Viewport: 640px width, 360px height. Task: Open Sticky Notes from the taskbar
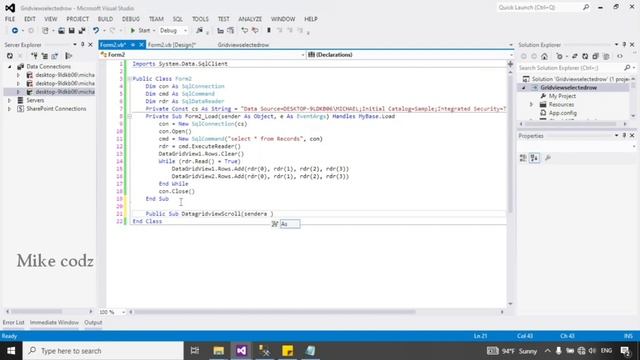click(287, 351)
